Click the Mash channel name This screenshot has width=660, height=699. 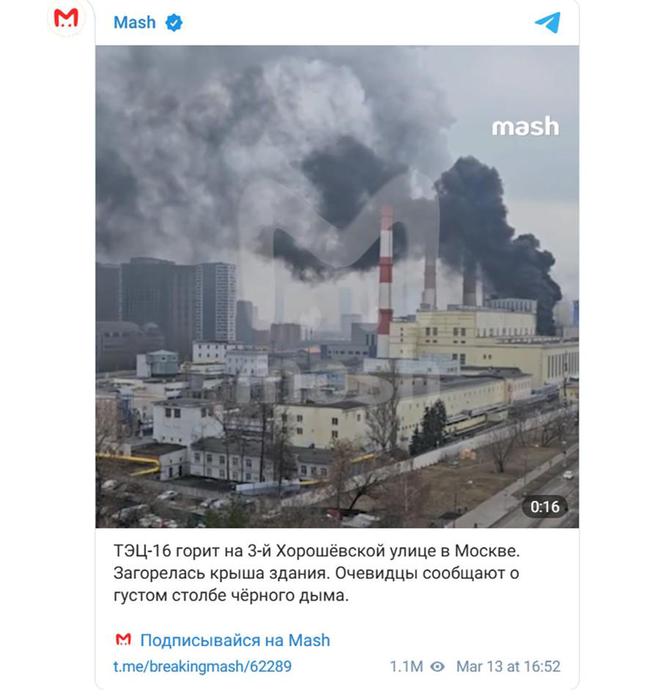135,22
